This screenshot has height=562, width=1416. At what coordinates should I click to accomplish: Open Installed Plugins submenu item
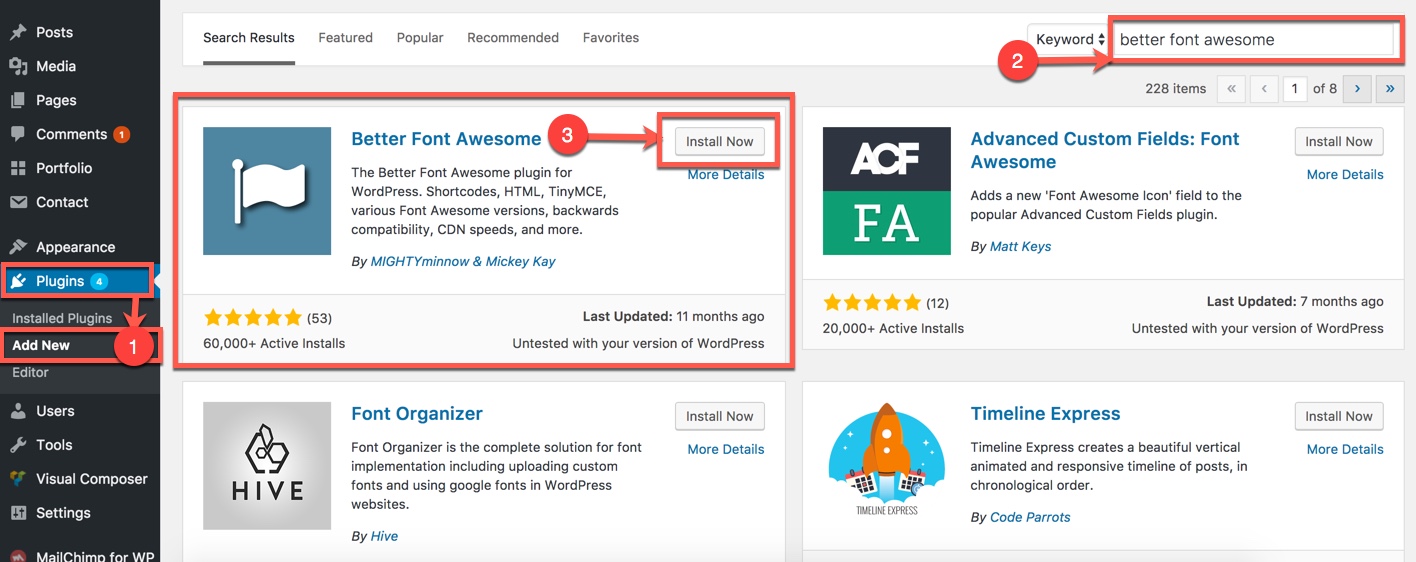tap(62, 318)
